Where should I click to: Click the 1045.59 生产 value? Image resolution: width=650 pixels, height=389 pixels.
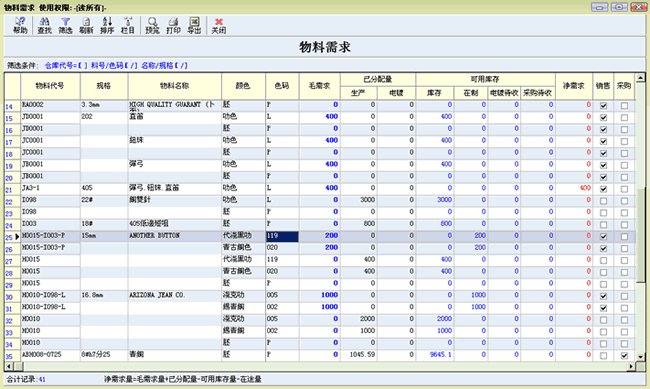click(362, 355)
